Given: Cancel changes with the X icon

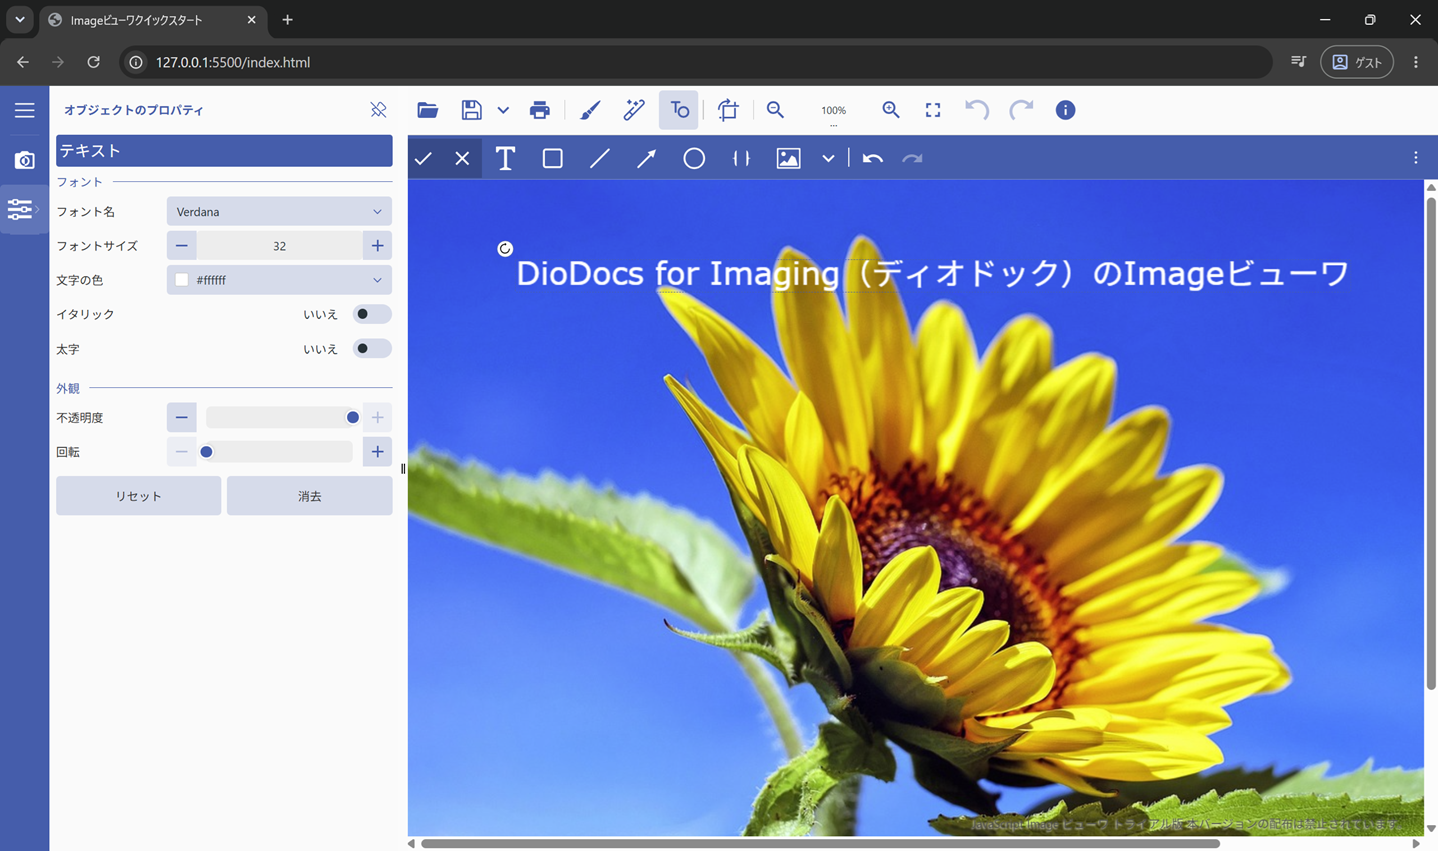Looking at the screenshot, I should tap(462, 158).
